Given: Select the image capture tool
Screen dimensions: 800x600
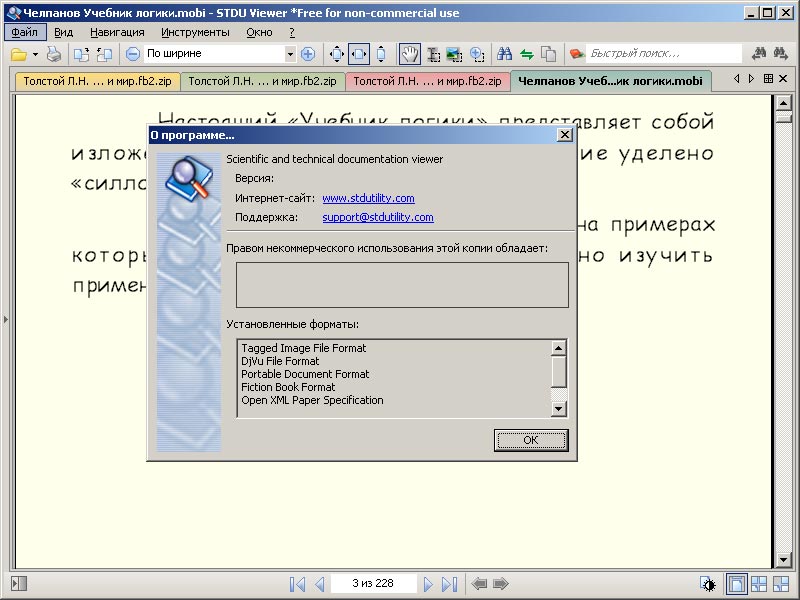Looking at the screenshot, I should click(453, 52).
